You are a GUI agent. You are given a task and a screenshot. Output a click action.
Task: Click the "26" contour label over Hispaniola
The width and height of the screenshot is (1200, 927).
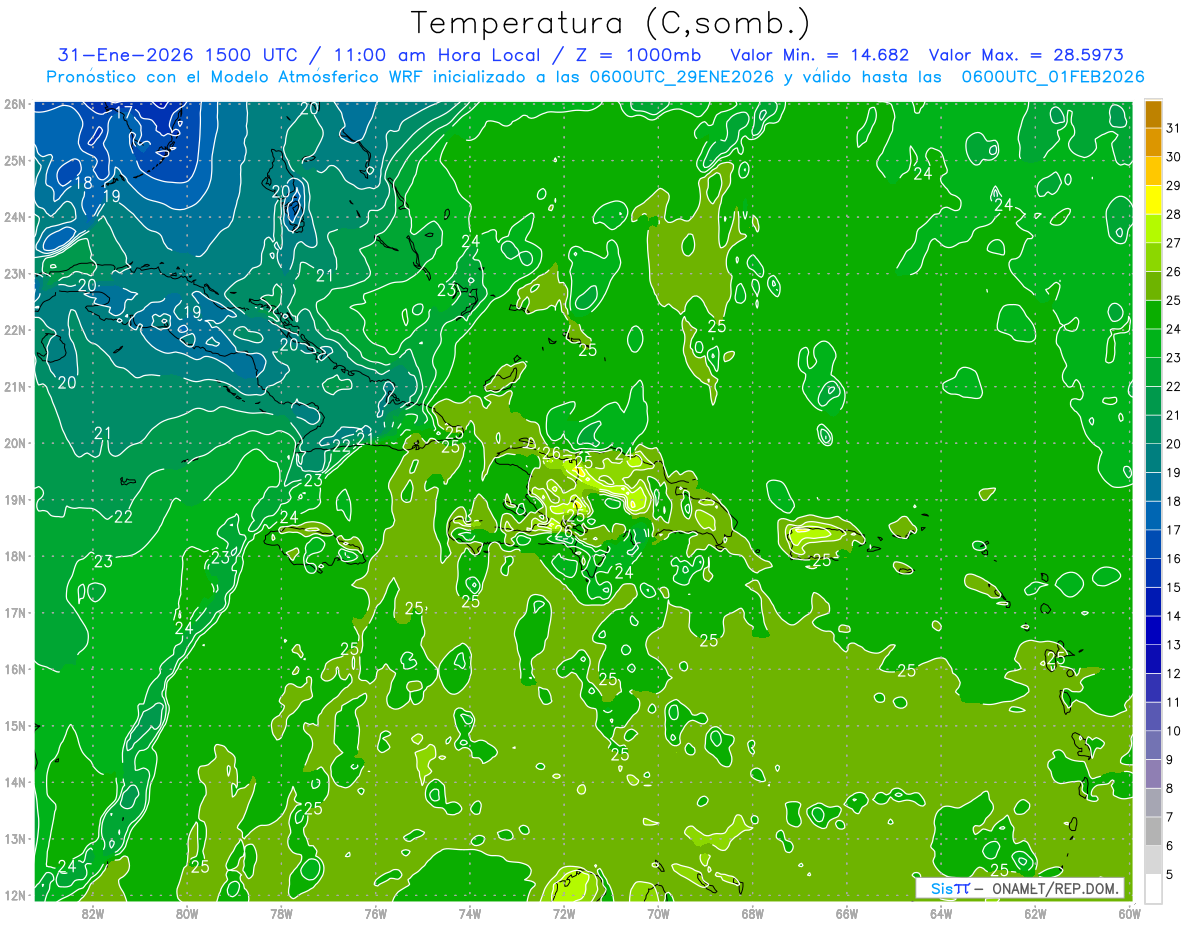click(552, 453)
